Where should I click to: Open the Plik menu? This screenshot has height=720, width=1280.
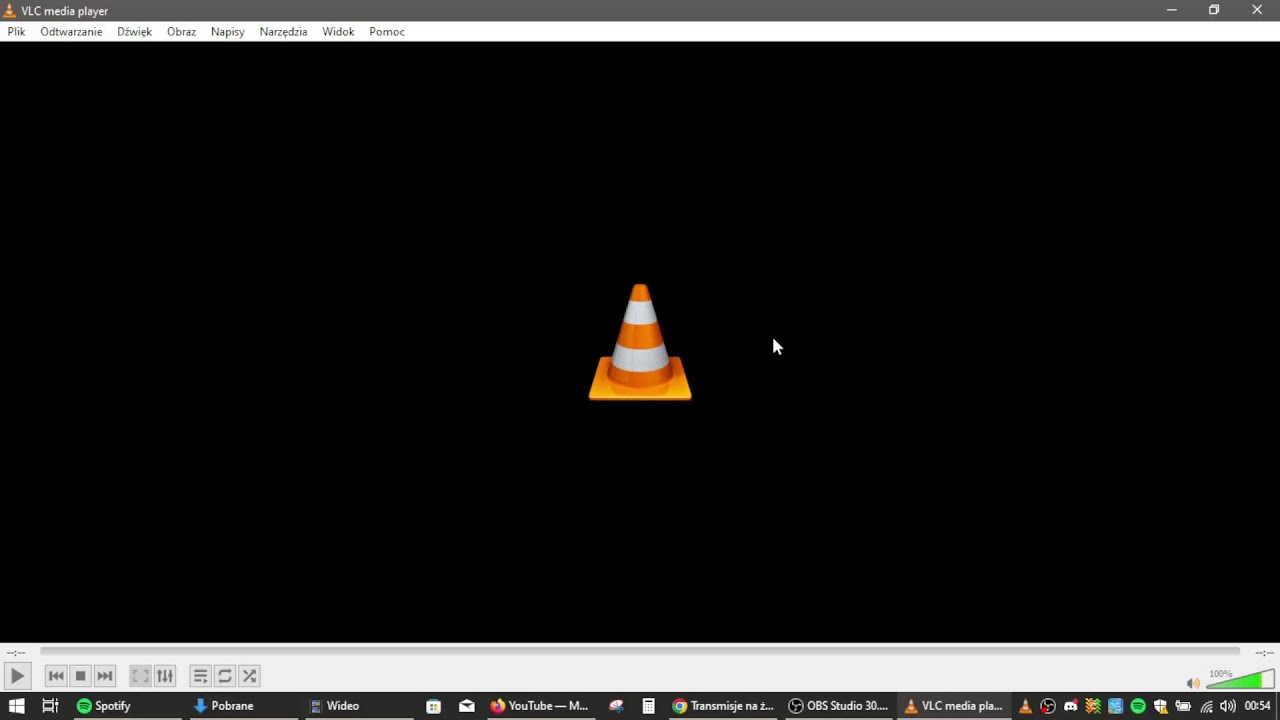tap(16, 32)
